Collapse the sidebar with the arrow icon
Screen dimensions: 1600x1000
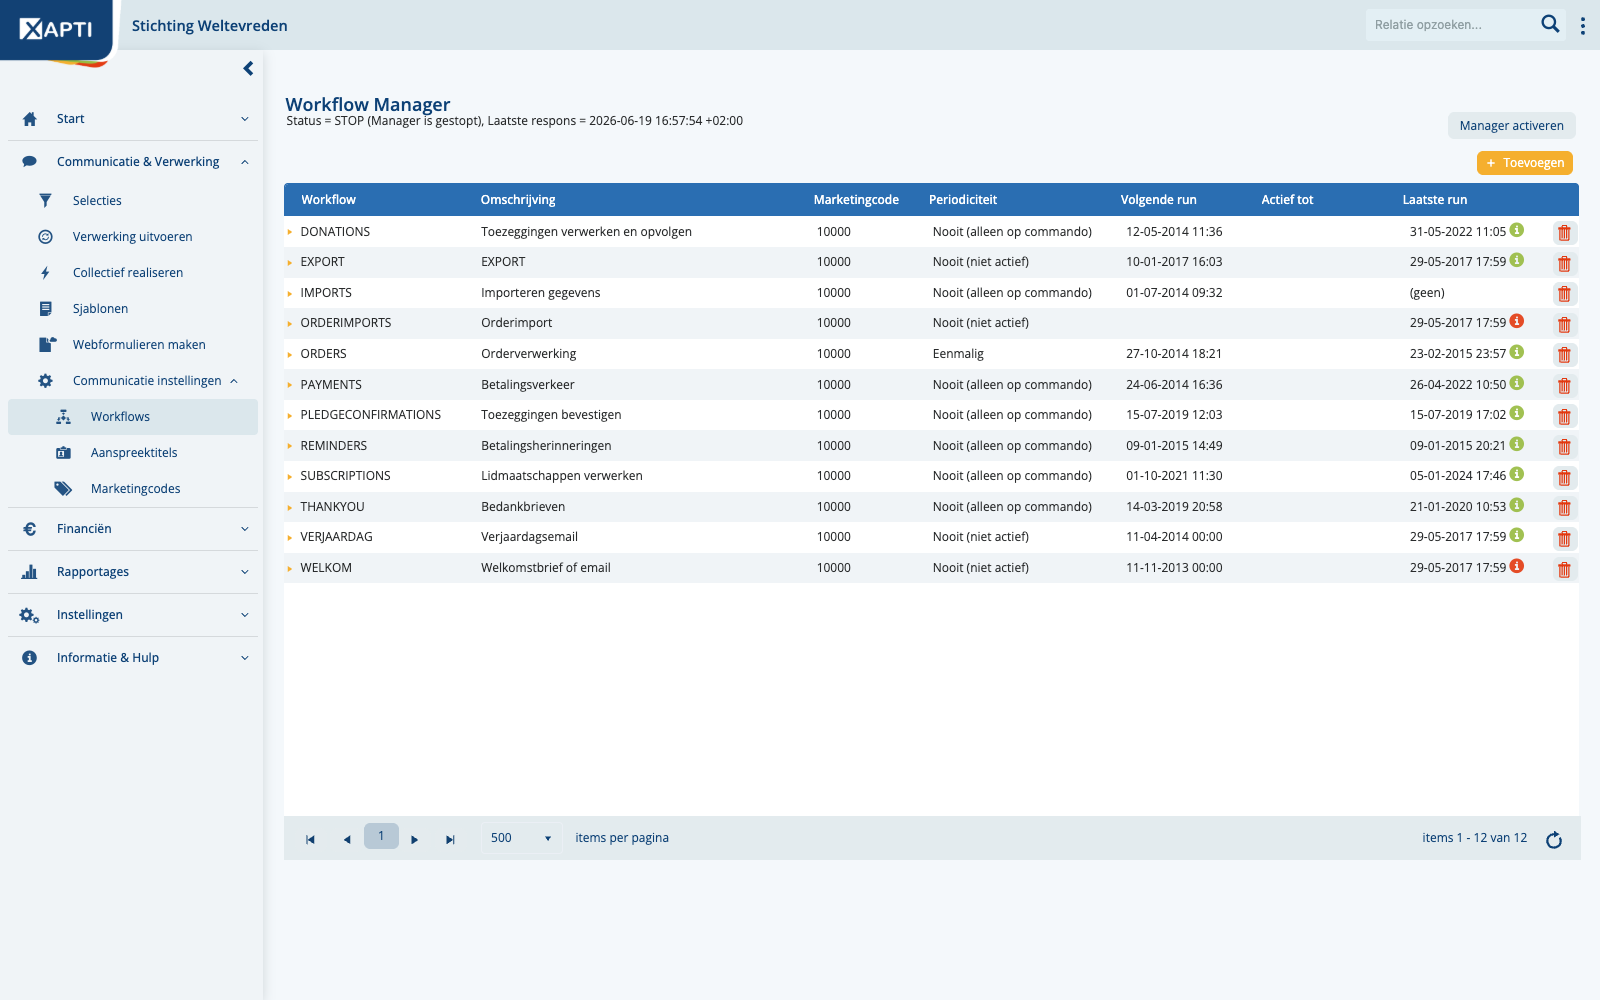click(248, 68)
